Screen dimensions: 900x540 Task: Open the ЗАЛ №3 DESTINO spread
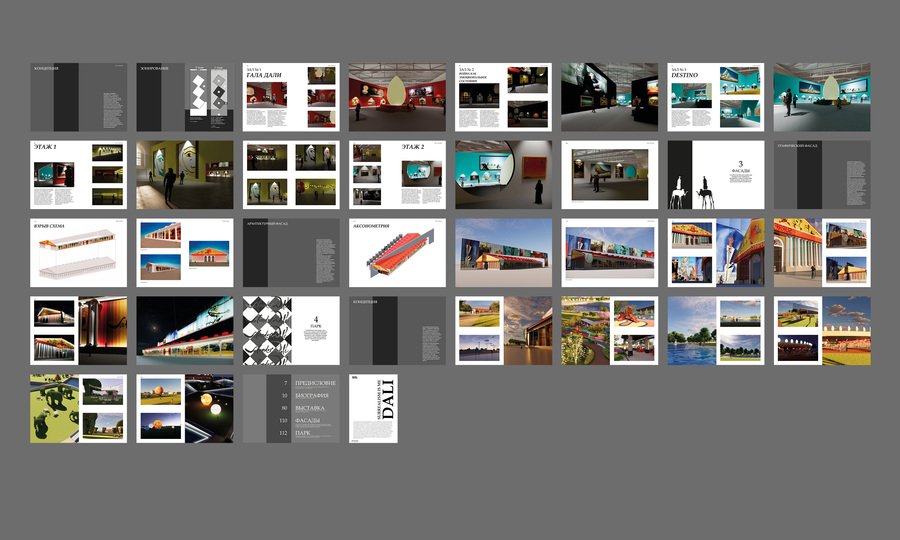(x=716, y=97)
